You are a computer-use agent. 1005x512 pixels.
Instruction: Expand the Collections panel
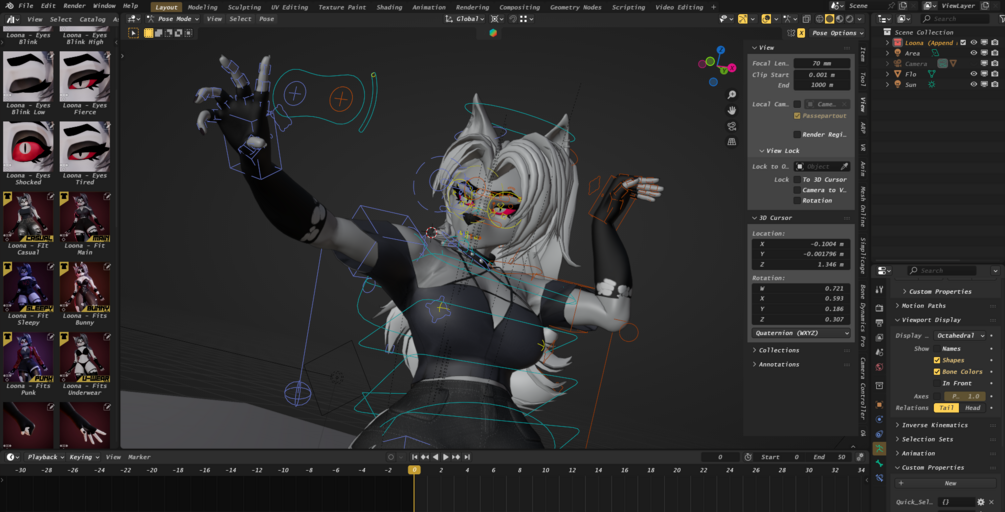point(778,350)
